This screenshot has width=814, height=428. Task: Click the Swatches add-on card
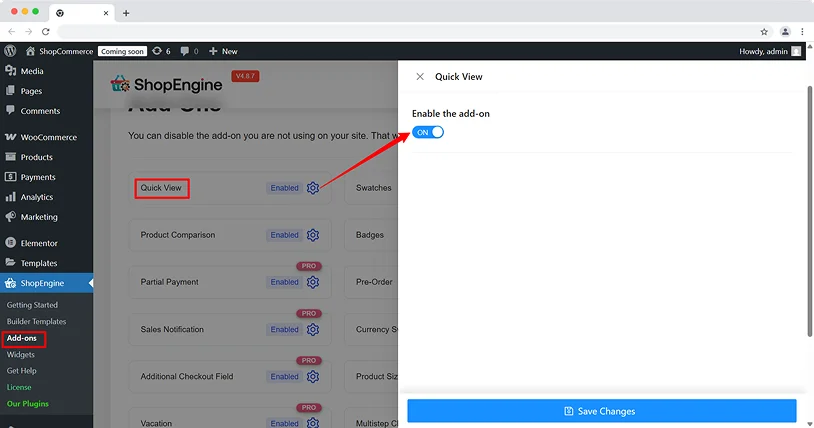[371, 188]
